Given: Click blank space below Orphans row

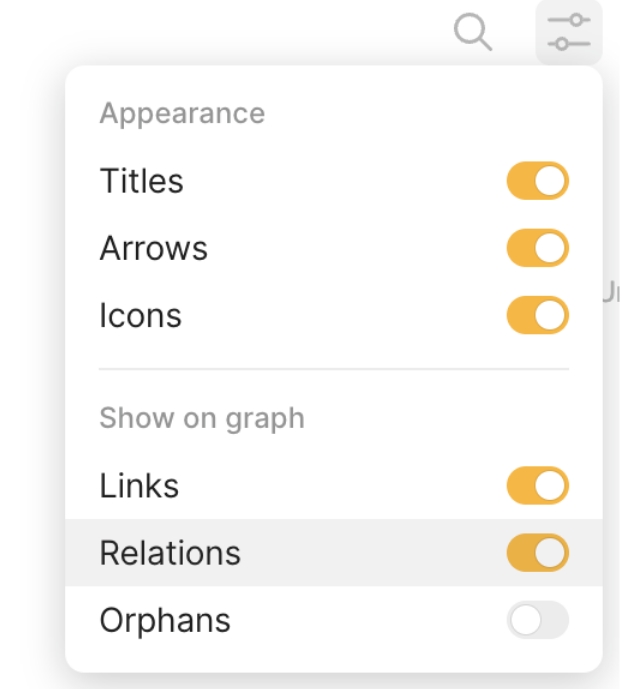Looking at the screenshot, I should 334,657.
